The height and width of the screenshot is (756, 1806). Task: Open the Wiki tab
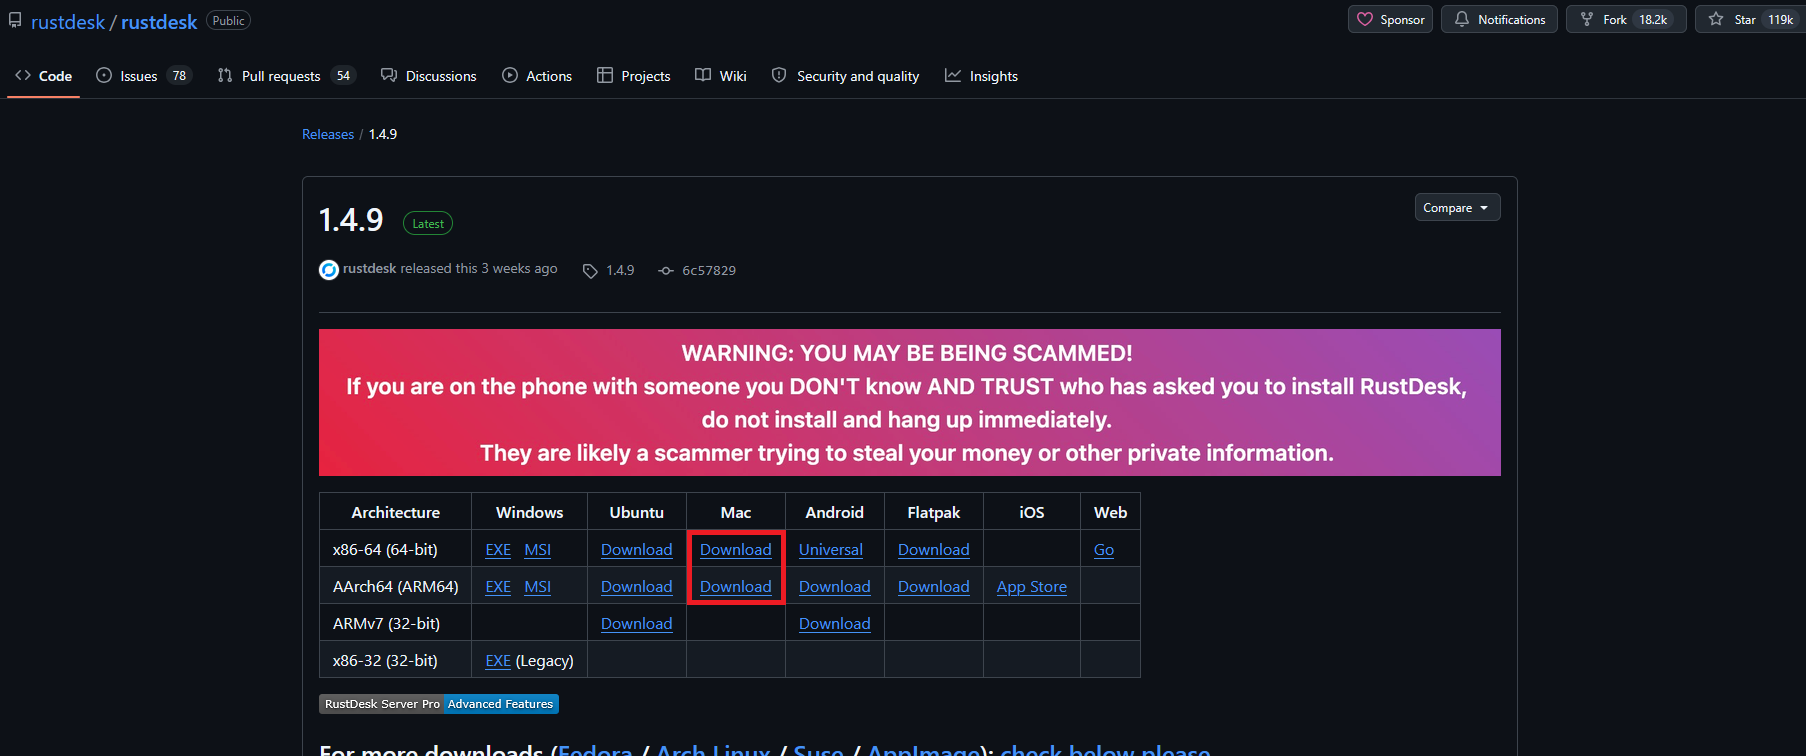(x=721, y=76)
